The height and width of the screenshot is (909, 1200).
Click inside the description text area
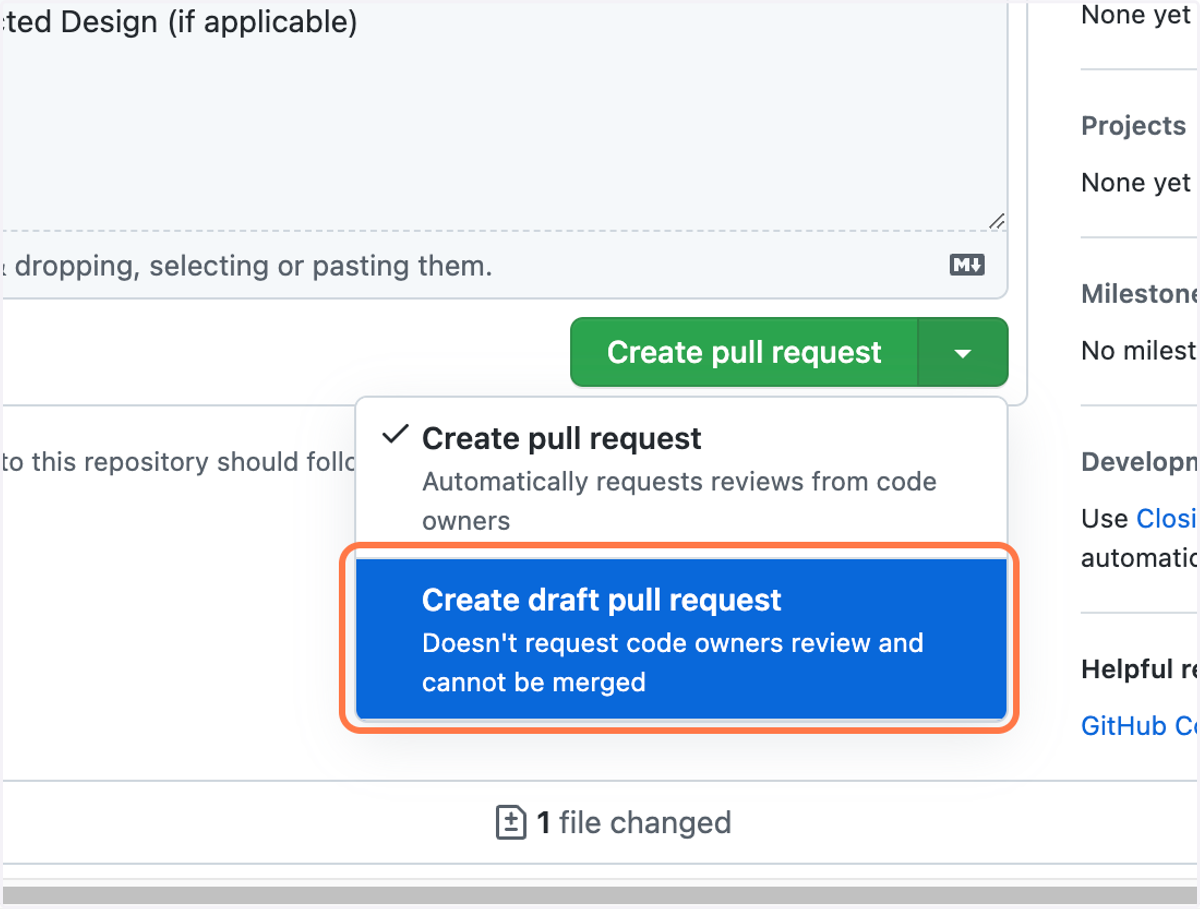point(502,117)
